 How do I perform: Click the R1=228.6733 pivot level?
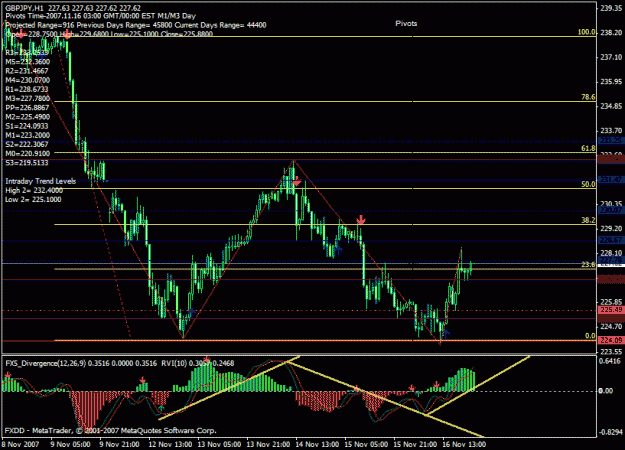pos(27,89)
